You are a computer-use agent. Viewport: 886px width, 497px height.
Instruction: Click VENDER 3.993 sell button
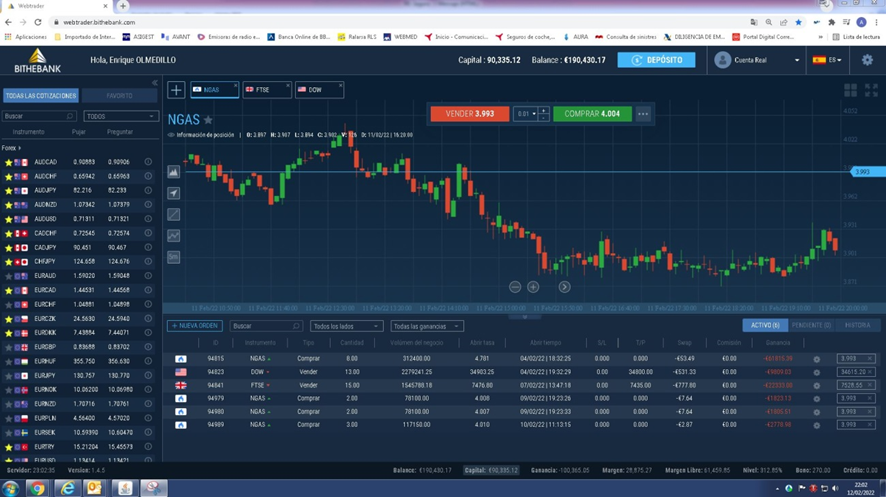[470, 114]
